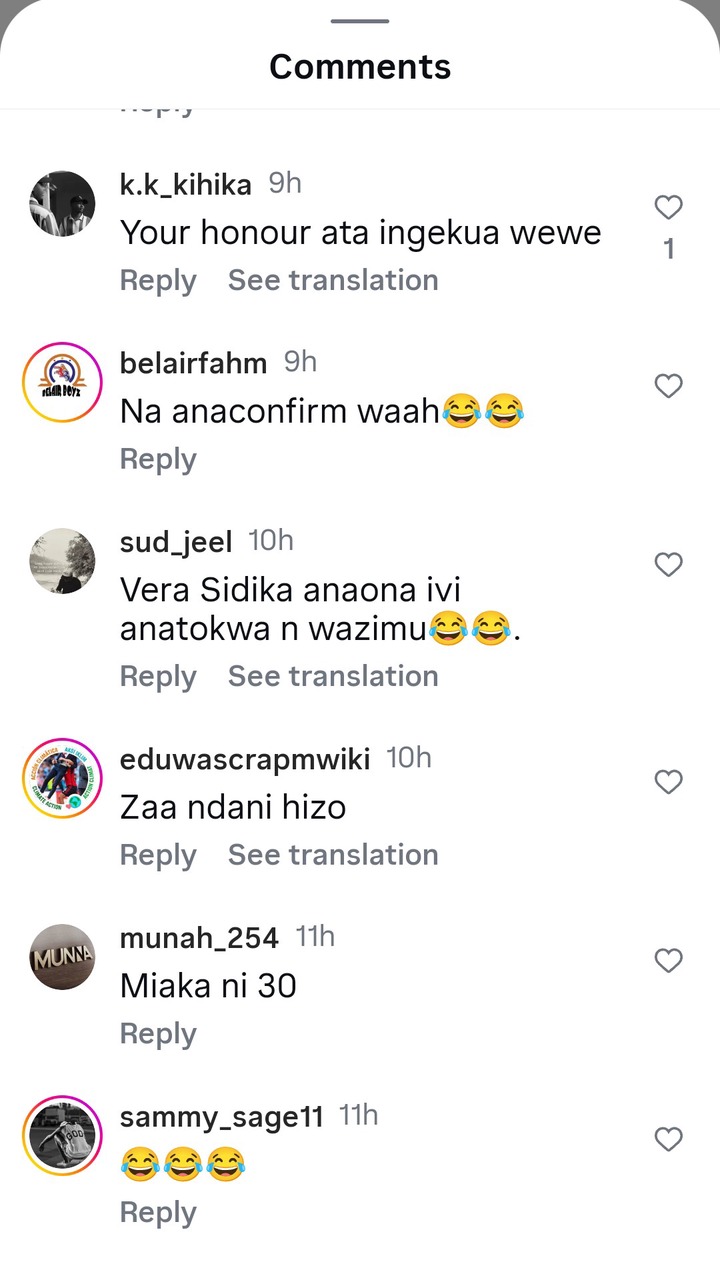
Task: See translation of sud_jeel's comment
Action: click(333, 676)
